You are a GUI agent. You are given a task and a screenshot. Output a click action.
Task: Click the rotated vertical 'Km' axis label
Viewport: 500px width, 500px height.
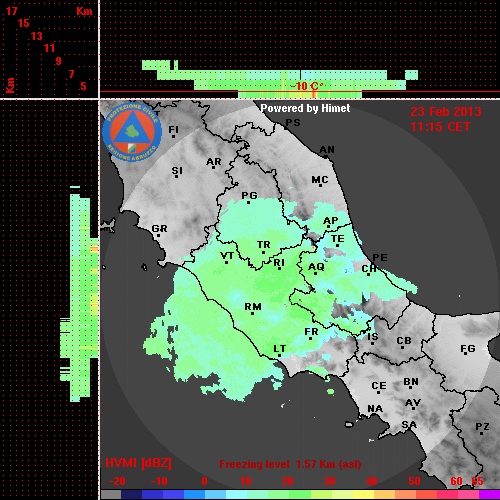click(x=10, y=85)
